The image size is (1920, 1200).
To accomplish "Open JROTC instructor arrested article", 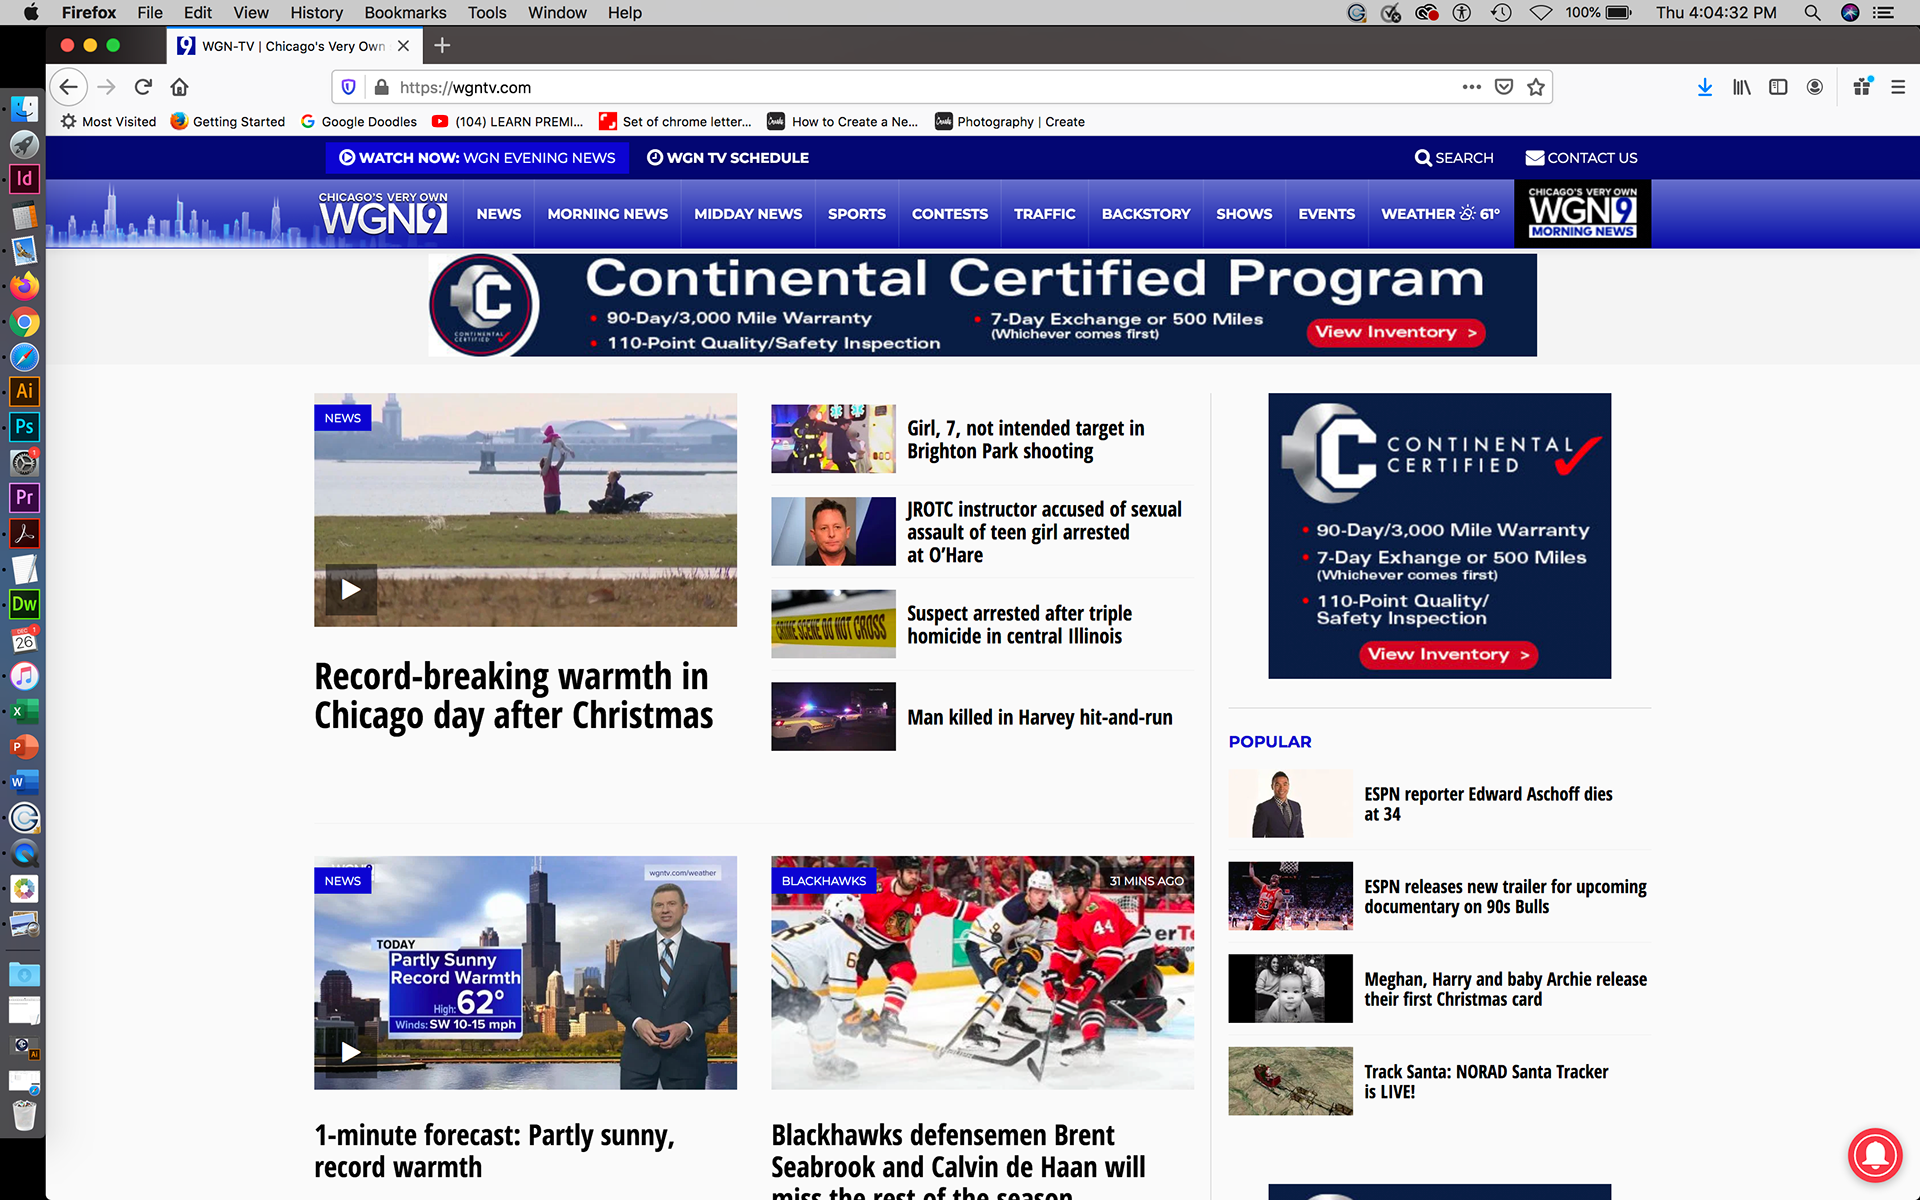I will (1044, 532).
